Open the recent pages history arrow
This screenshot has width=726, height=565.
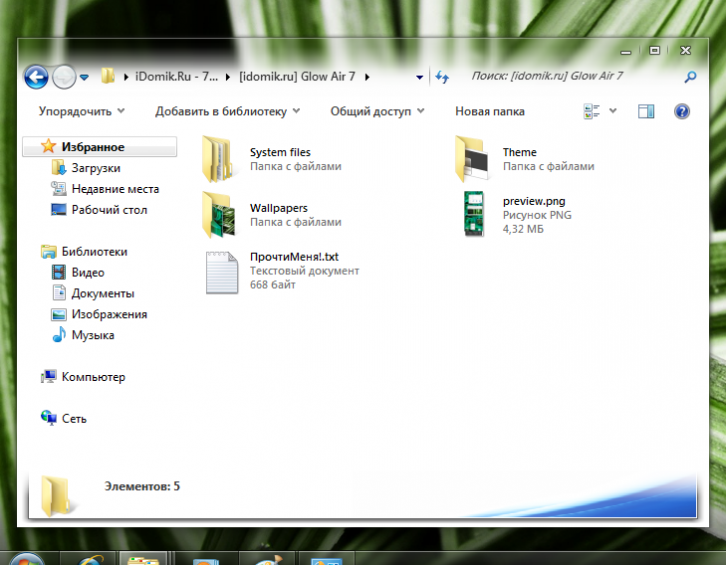click(x=84, y=77)
